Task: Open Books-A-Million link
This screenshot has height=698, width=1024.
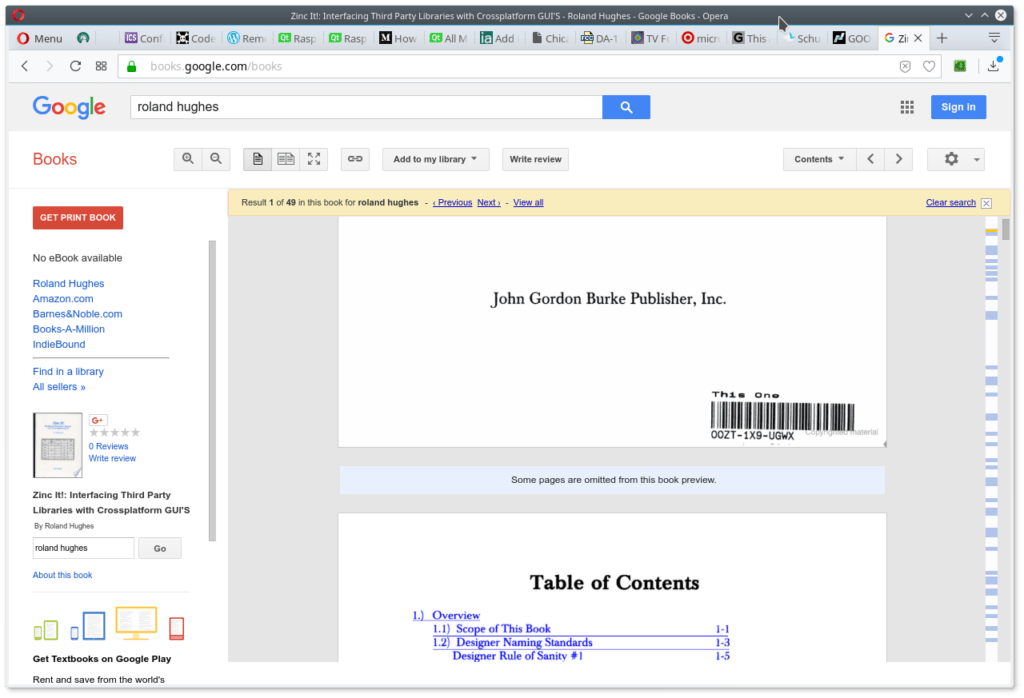Action: tap(69, 329)
